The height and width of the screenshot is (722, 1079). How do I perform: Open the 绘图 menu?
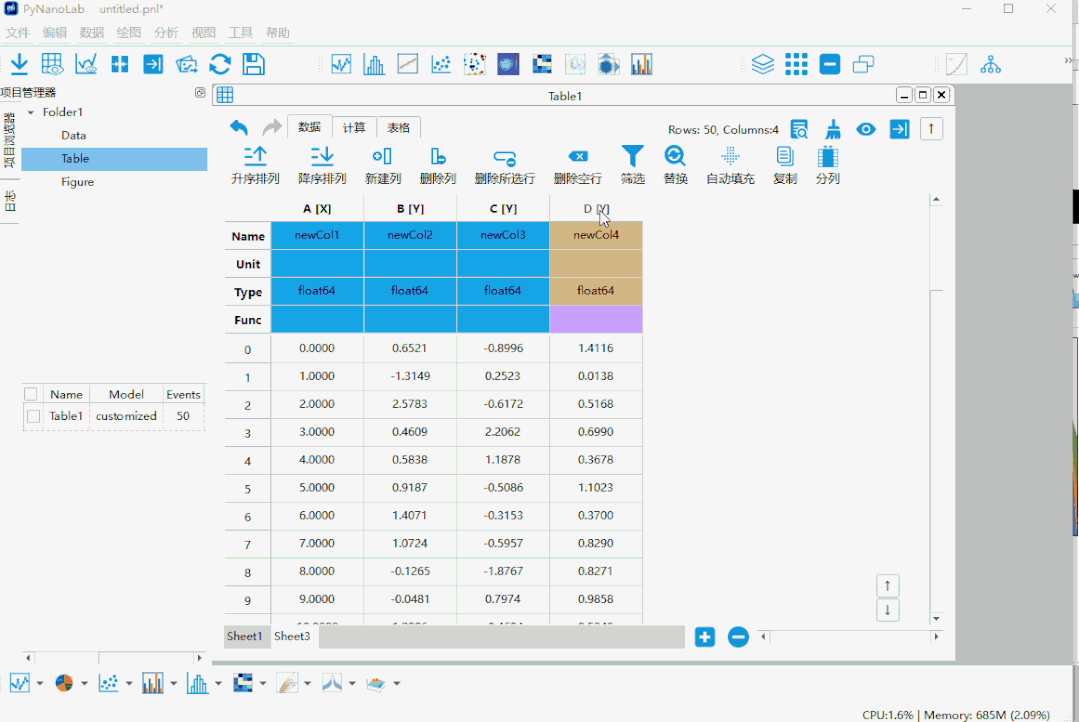pyautogui.click(x=129, y=32)
